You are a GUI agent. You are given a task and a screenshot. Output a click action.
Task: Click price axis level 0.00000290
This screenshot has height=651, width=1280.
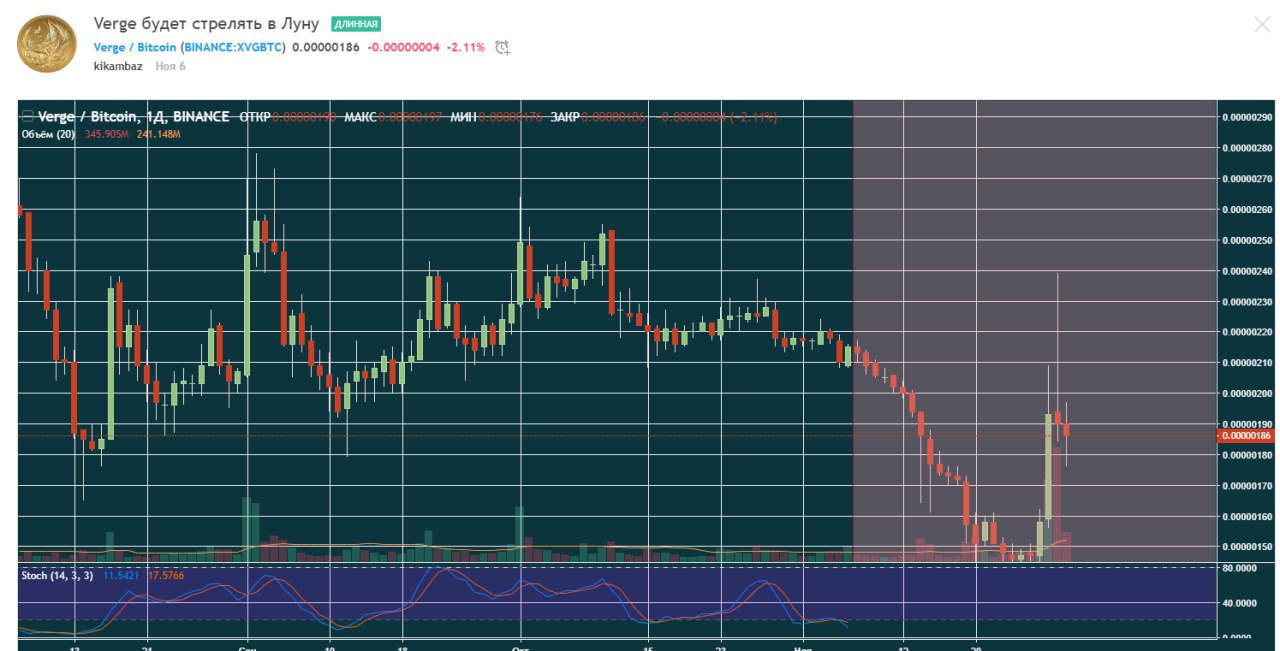[1247, 117]
